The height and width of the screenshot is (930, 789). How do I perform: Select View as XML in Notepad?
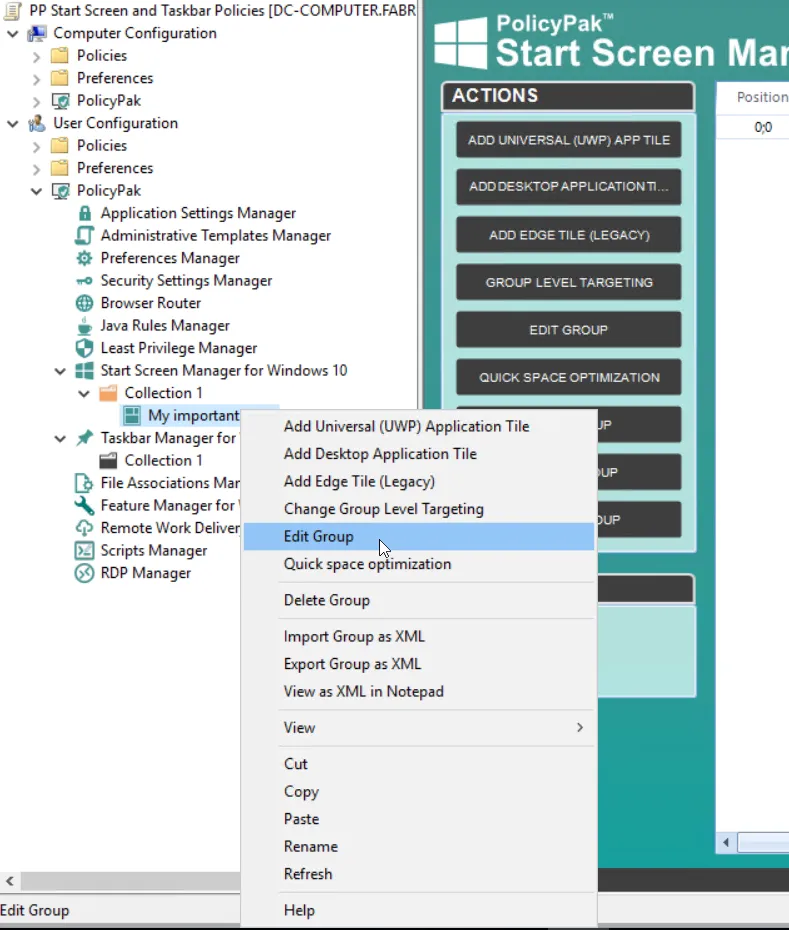tap(418, 692)
